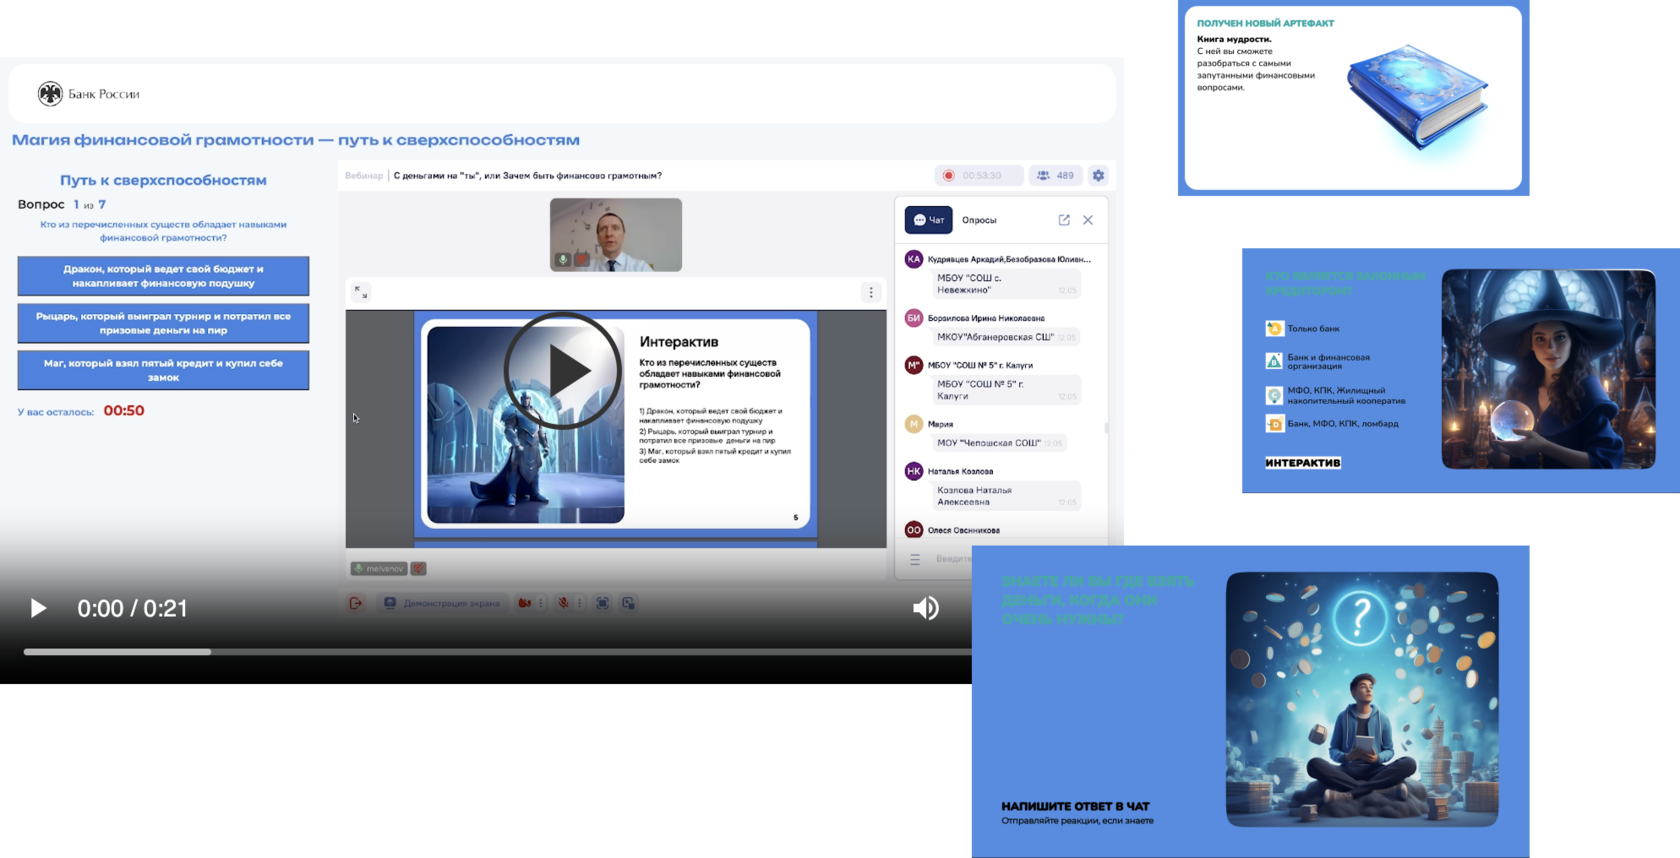The width and height of the screenshot is (1680, 858).
Task: Open the presentation three-dot menu
Action: [871, 292]
